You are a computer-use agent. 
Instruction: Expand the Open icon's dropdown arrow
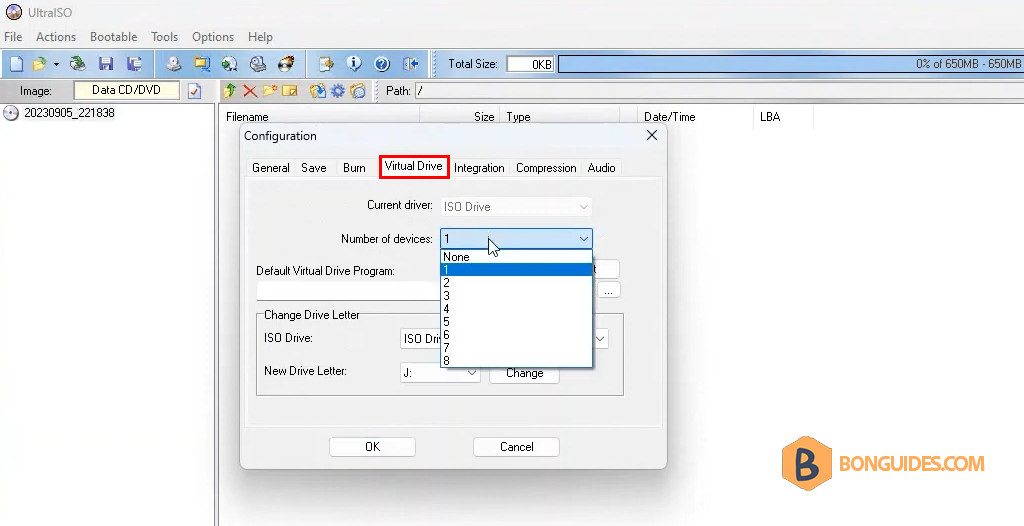point(56,64)
